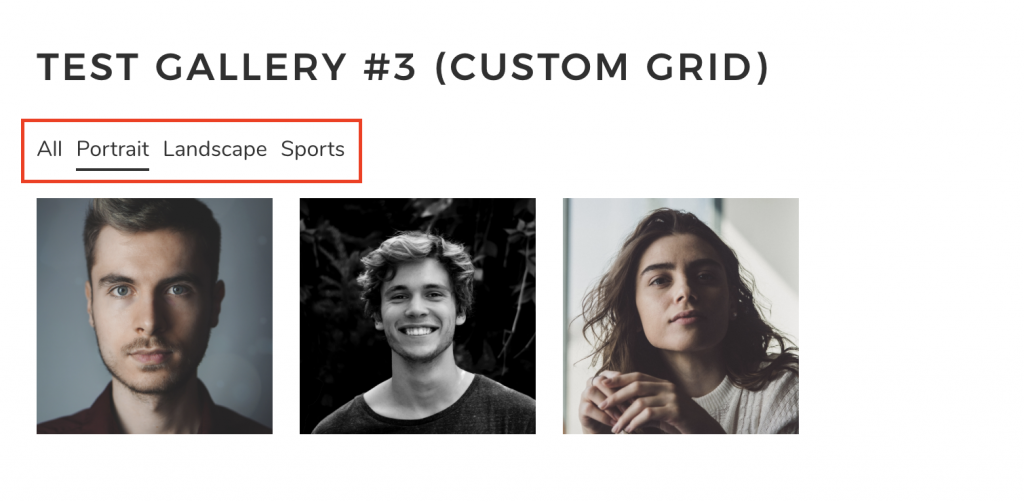Viewport: 1024px width, 502px height.
Task: Choose the Landscape category link
Action: (x=215, y=149)
